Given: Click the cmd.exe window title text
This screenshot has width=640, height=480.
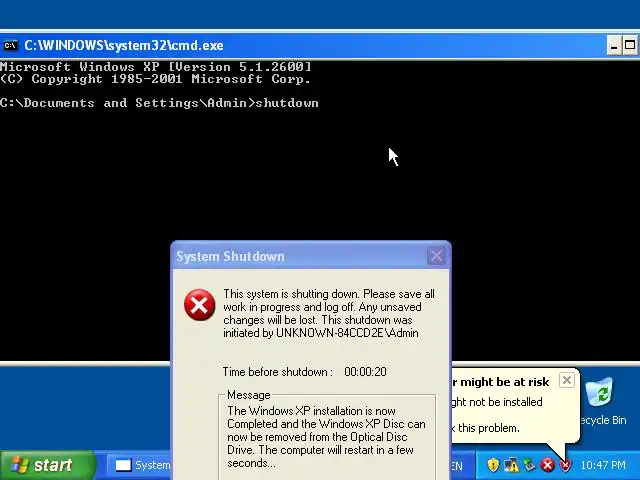Looking at the screenshot, I should click(x=124, y=45).
